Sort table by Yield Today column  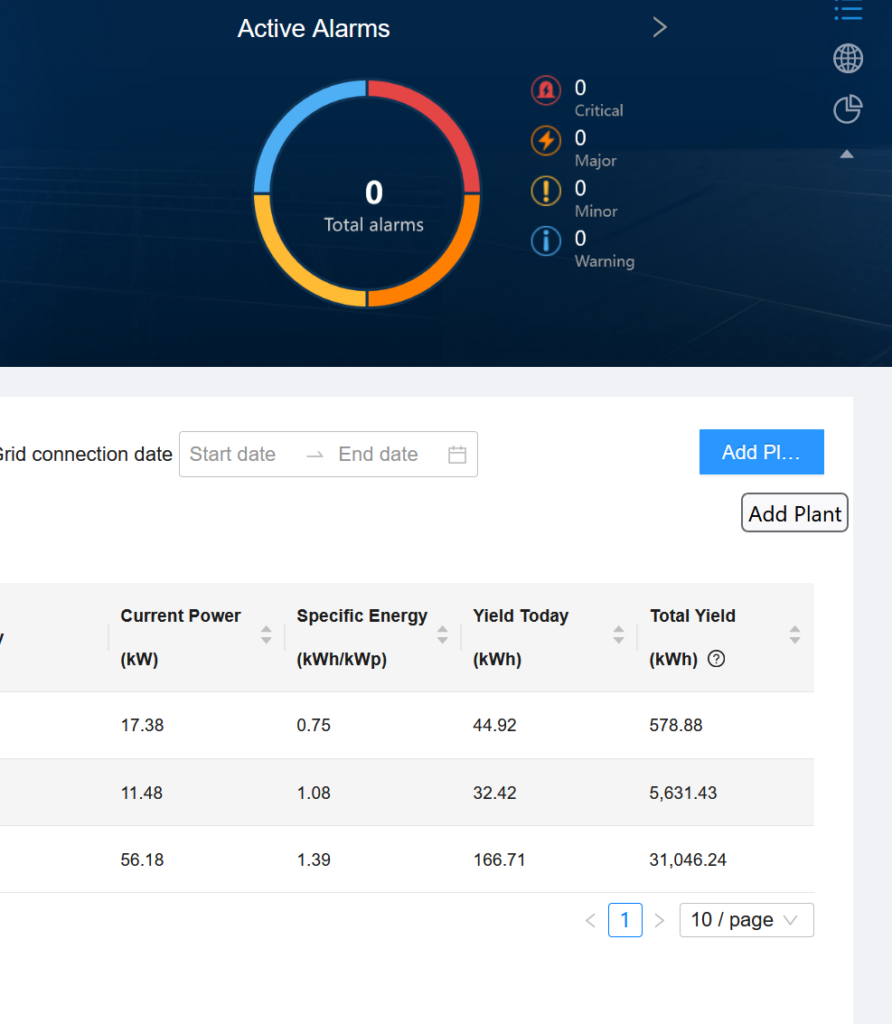(x=619, y=635)
